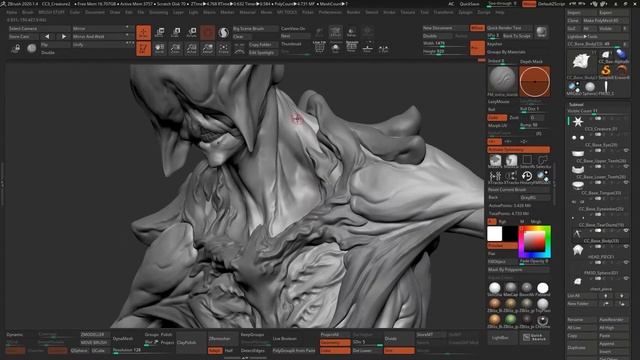This screenshot has height=360, width=640.
Task: Choose the BasicMaterial sphere
Action: point(527,288)
